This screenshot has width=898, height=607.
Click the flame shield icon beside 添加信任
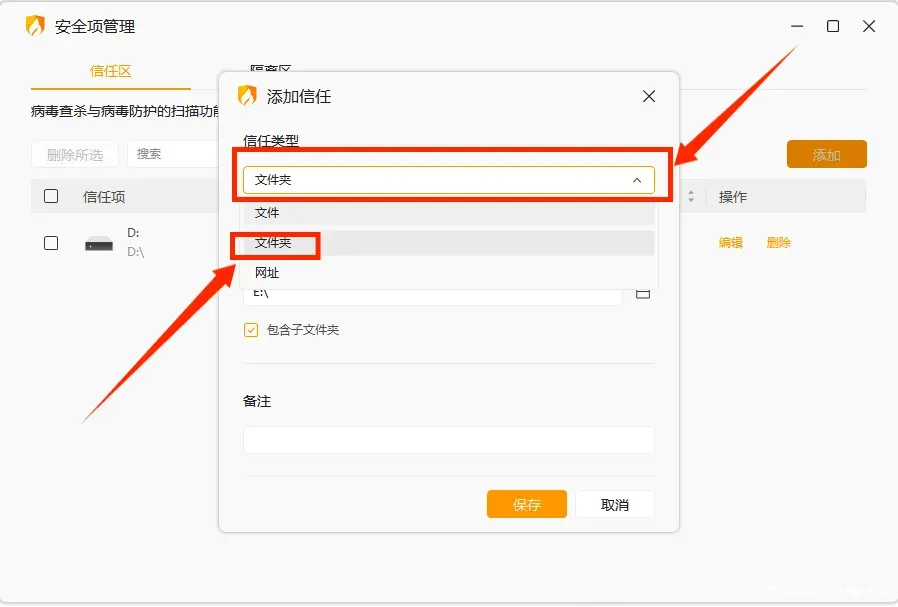(x=247, y=96)
